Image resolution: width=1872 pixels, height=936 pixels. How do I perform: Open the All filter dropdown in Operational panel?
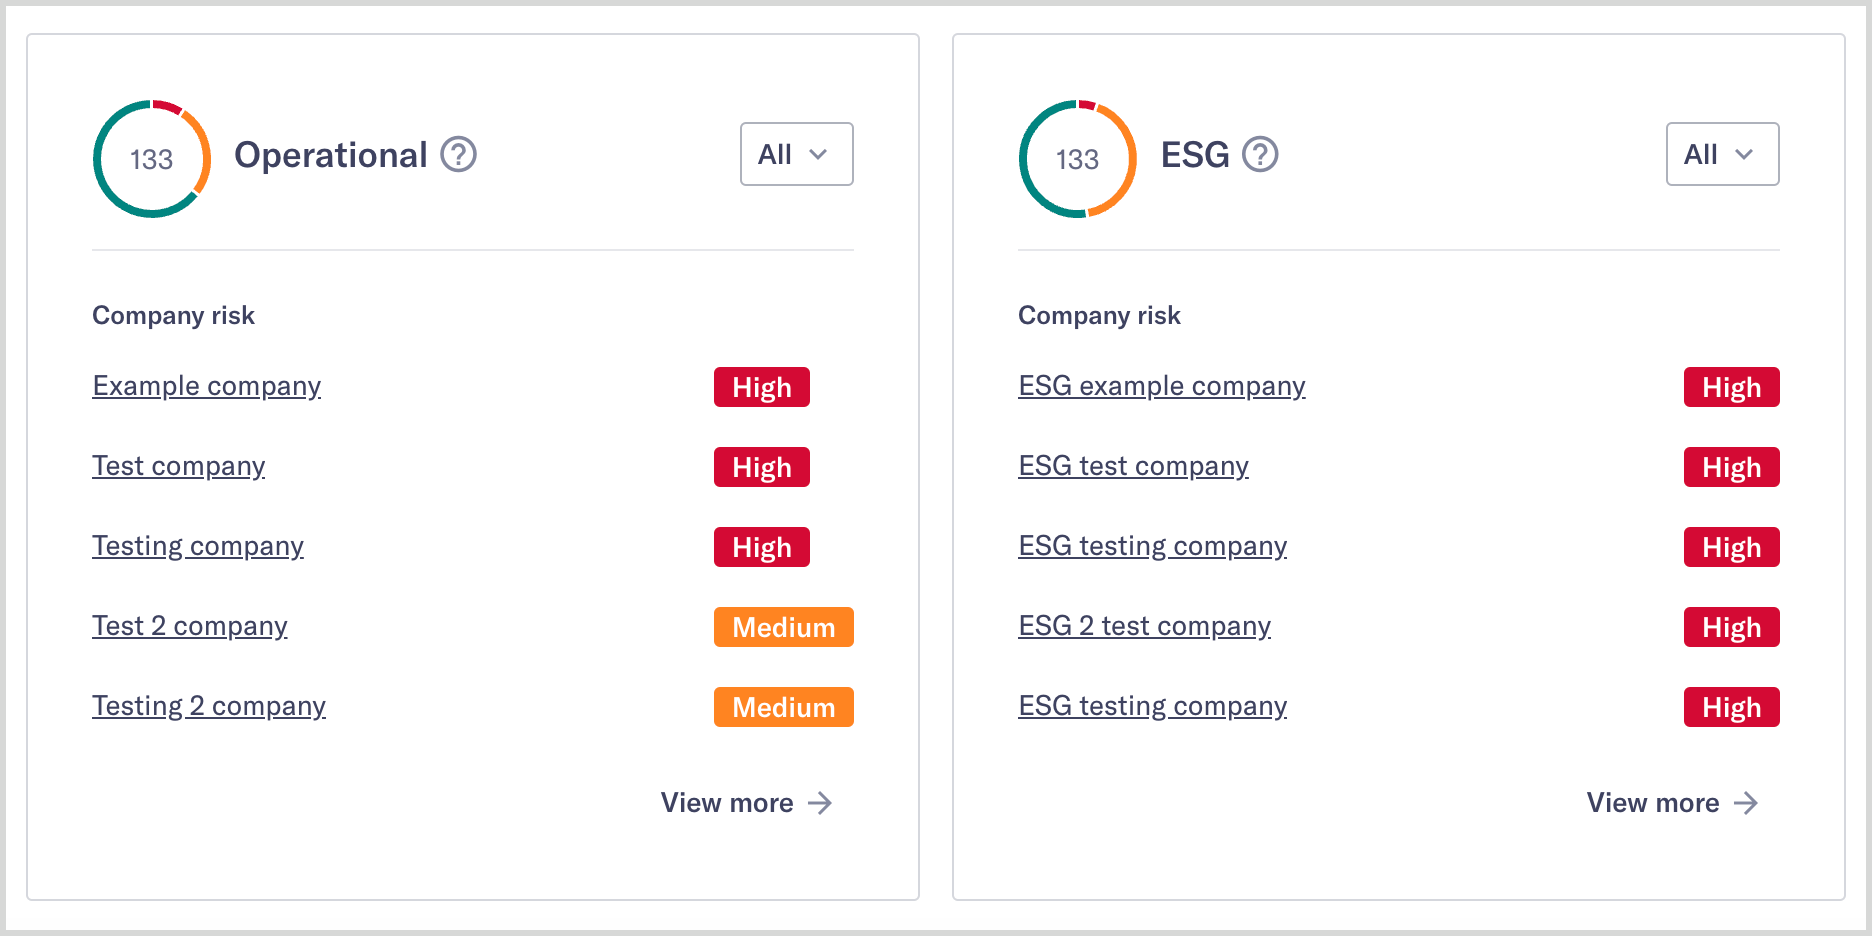tap(796, 154)
